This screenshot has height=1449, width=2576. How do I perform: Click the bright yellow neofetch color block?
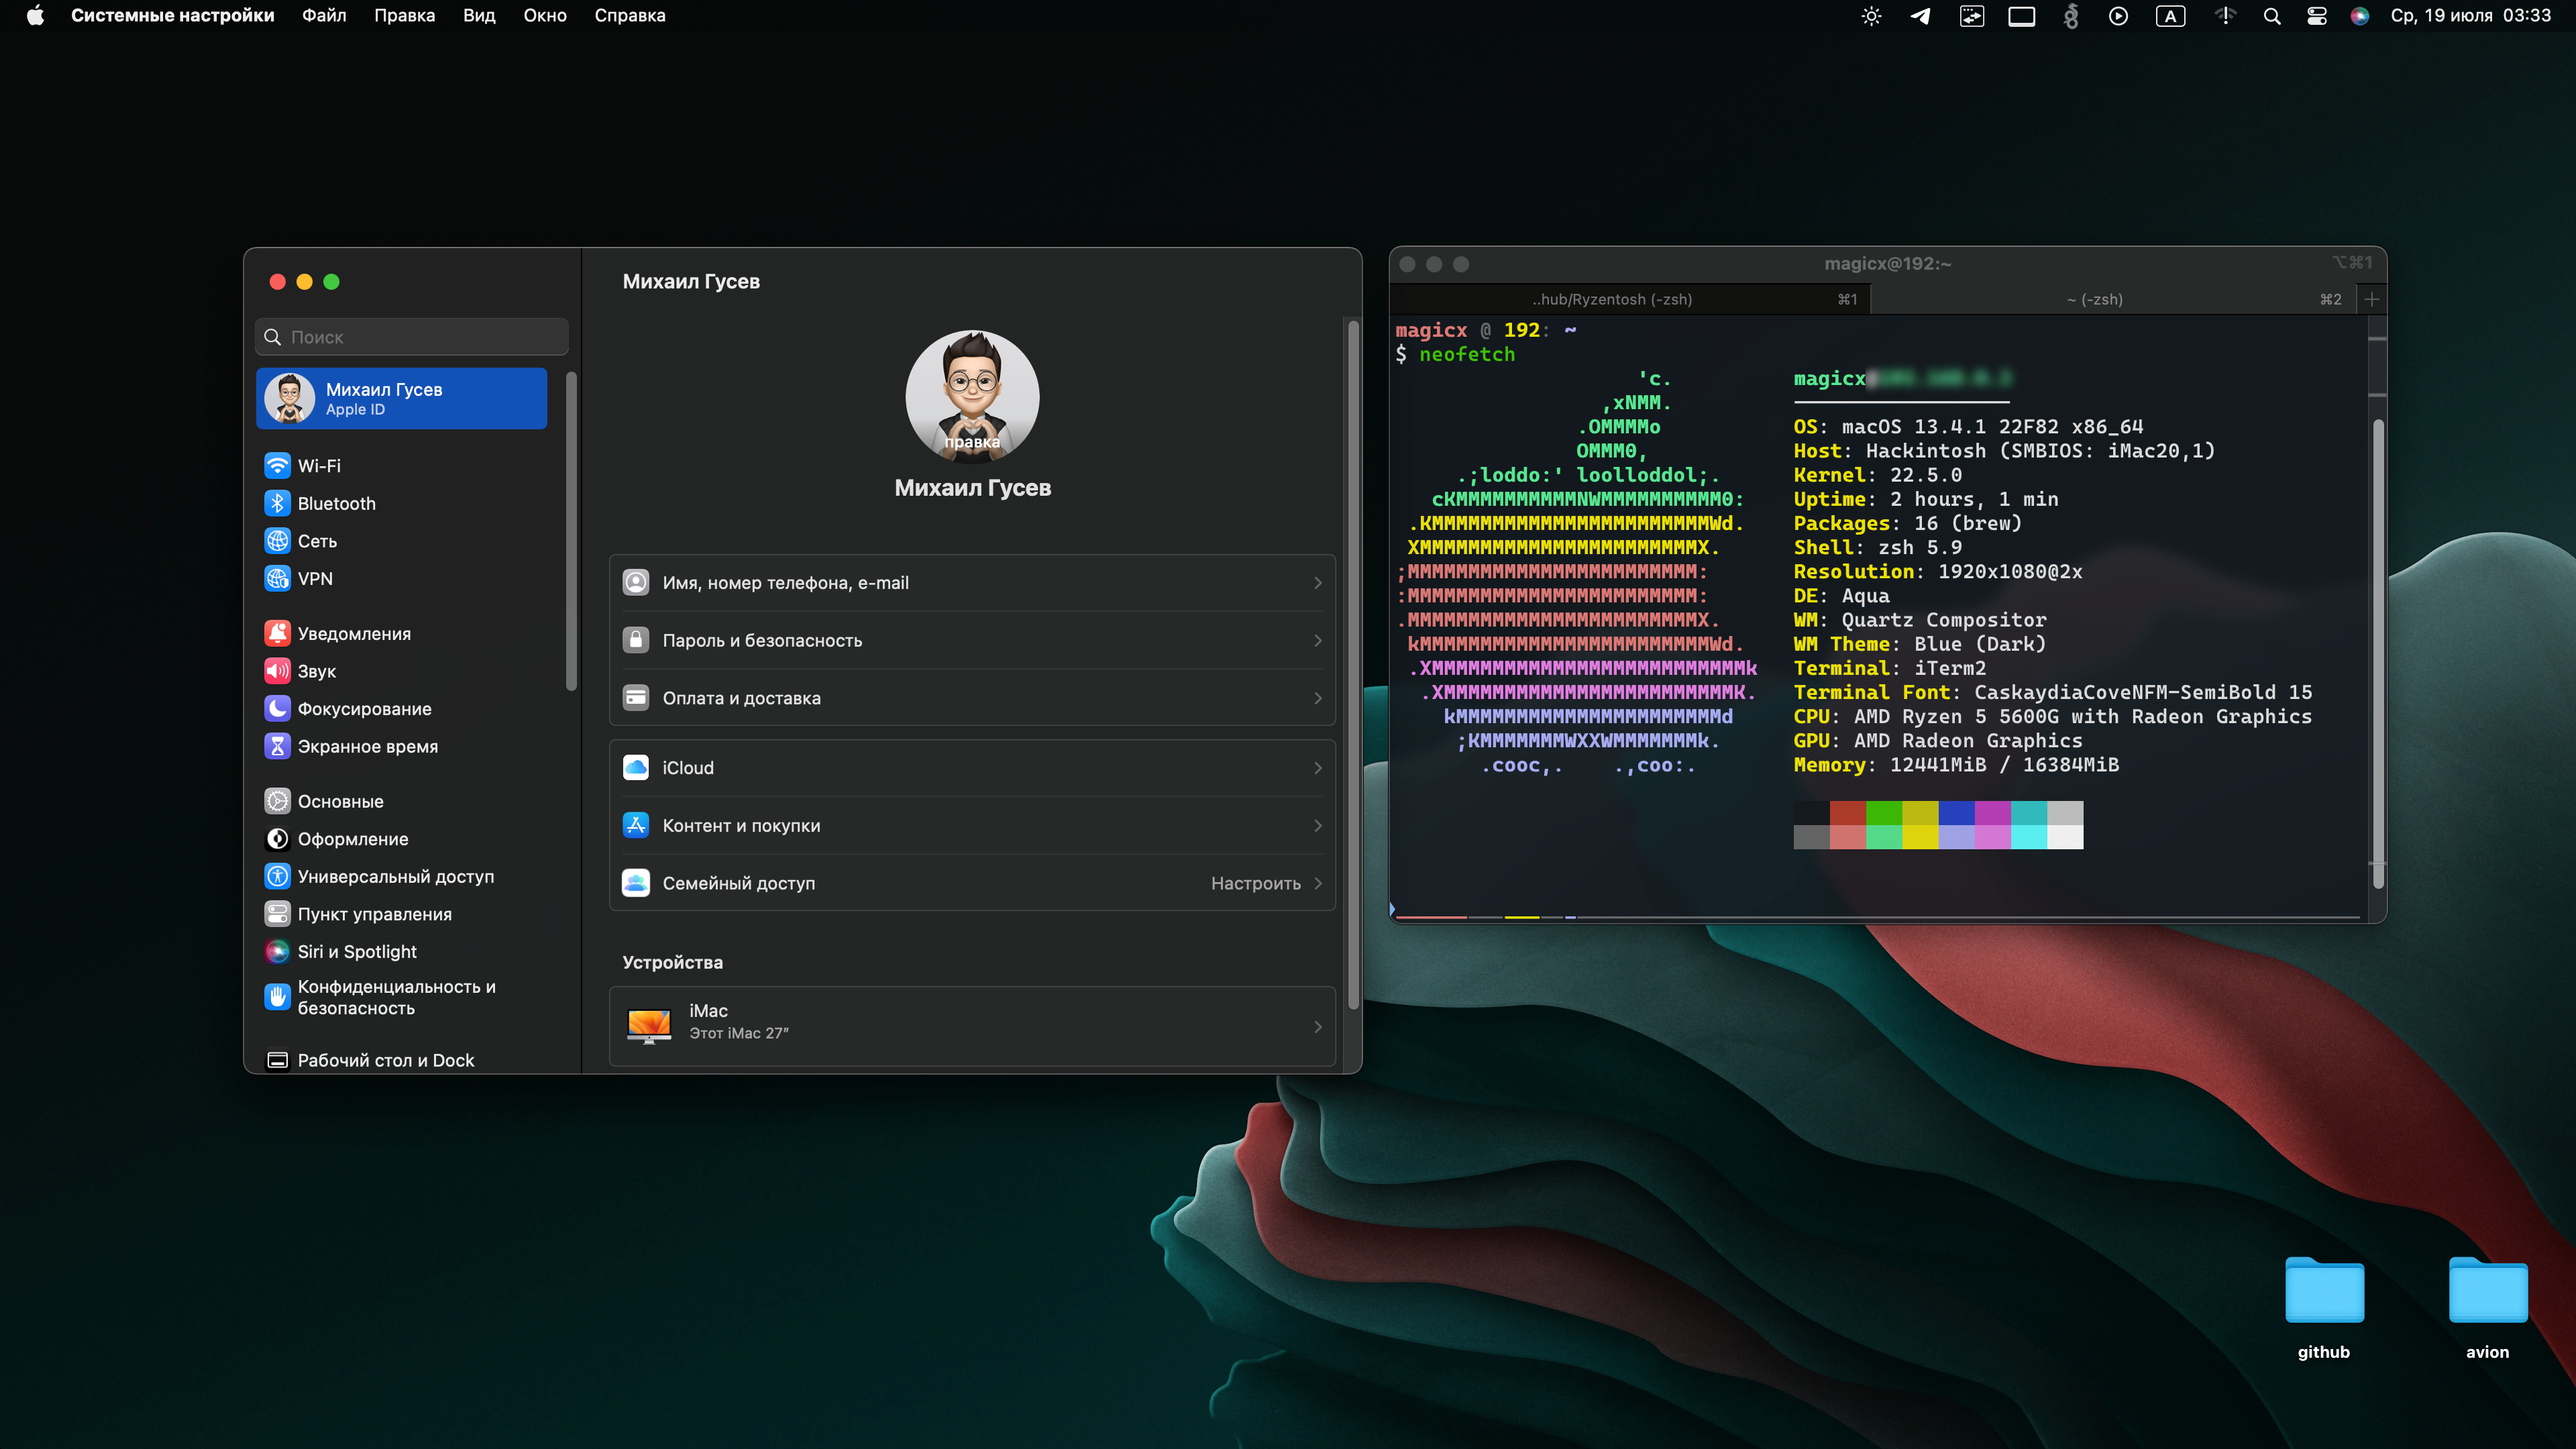click(x=1920, y=837)
